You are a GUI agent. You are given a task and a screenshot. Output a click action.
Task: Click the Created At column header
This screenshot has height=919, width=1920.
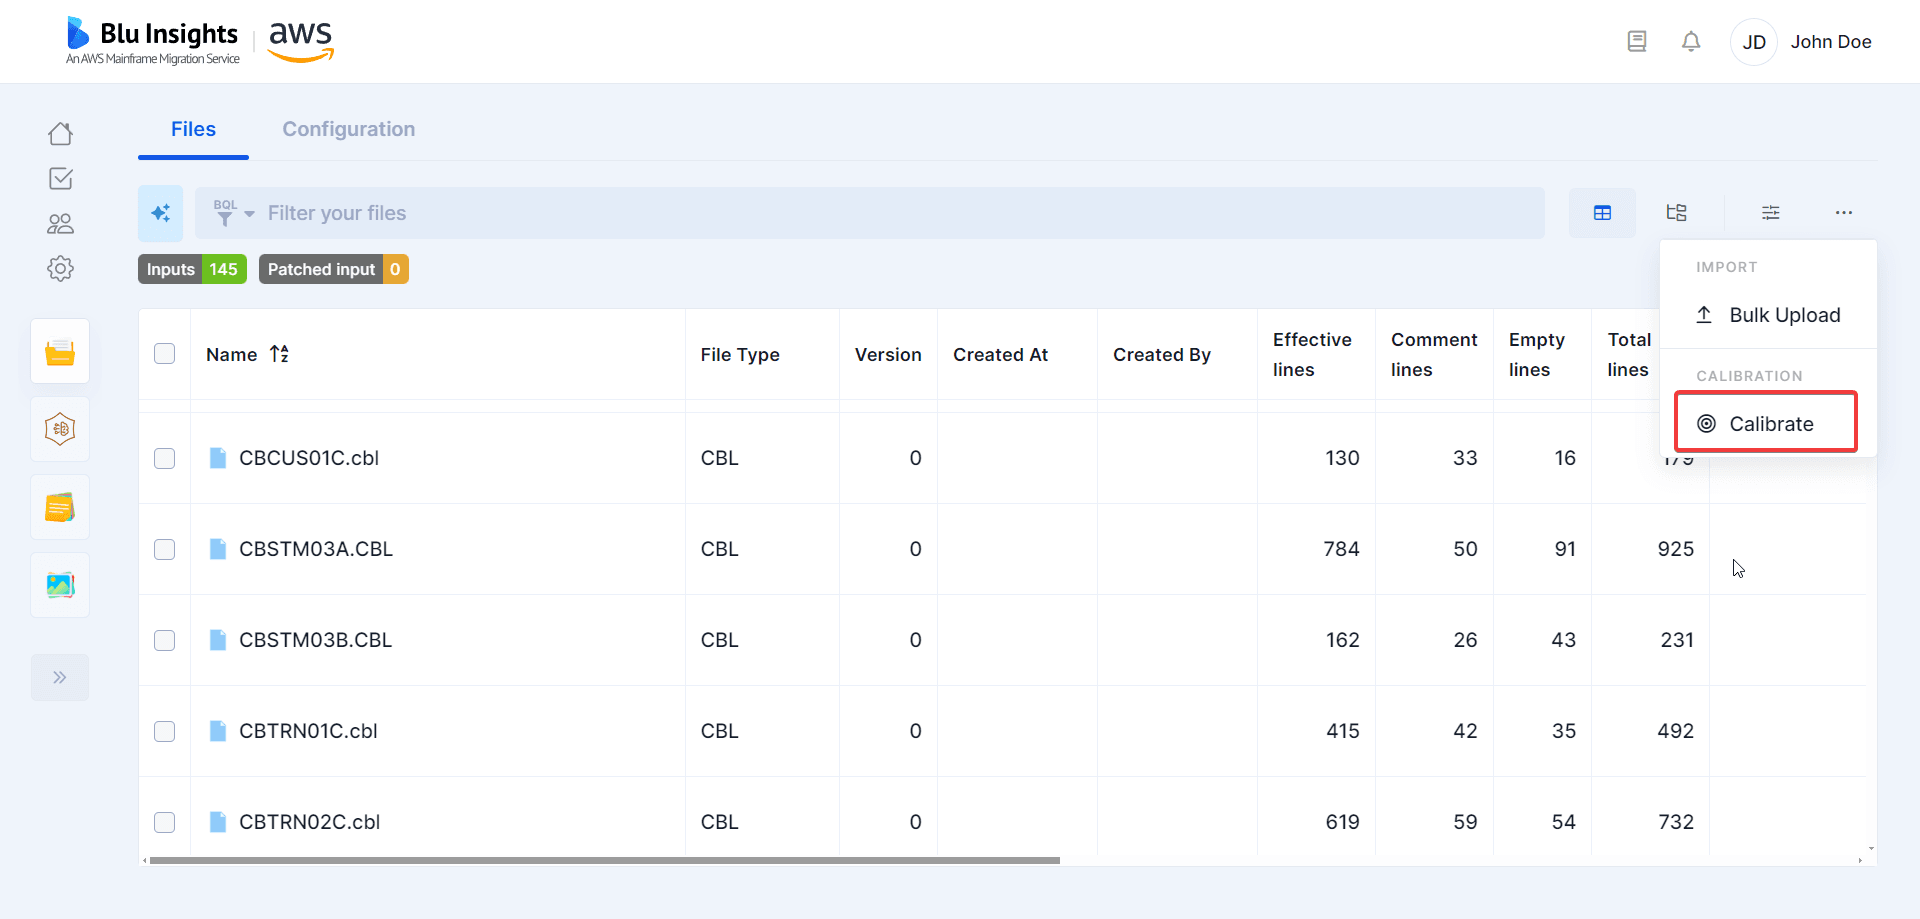click(x=1000, y=355)
